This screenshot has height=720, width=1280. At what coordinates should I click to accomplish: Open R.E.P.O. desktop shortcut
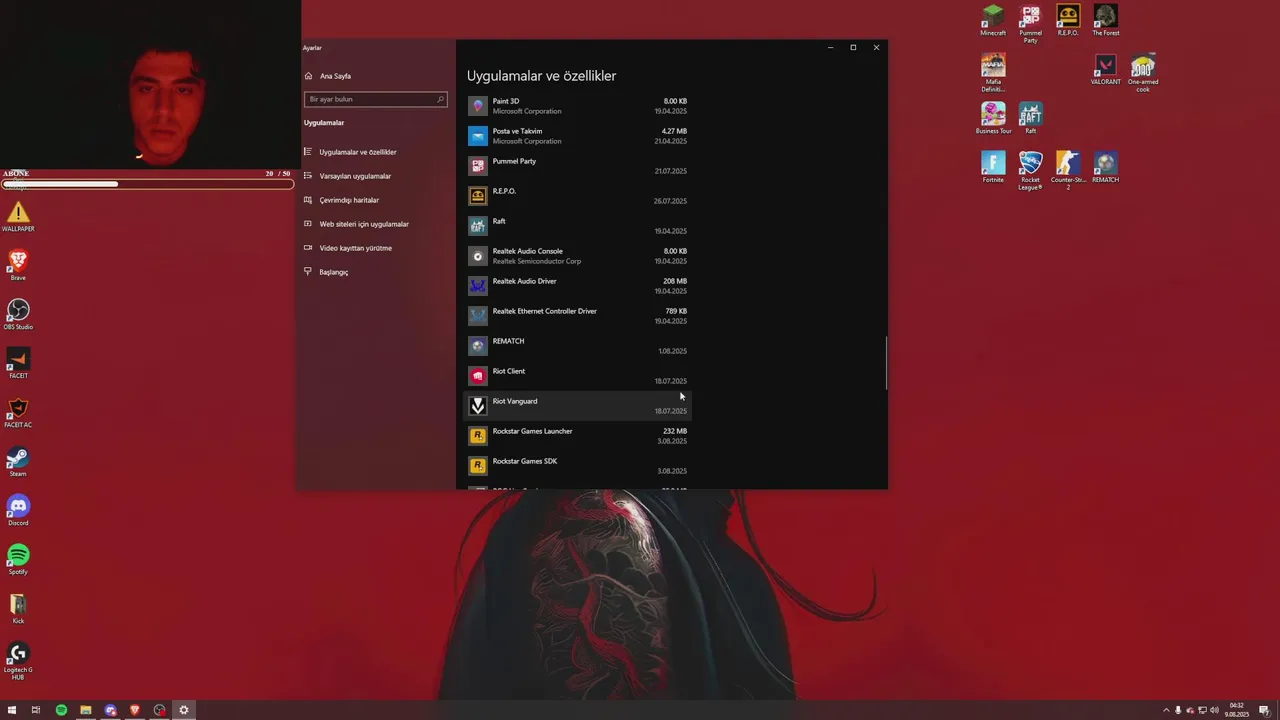click(1068, 20)
